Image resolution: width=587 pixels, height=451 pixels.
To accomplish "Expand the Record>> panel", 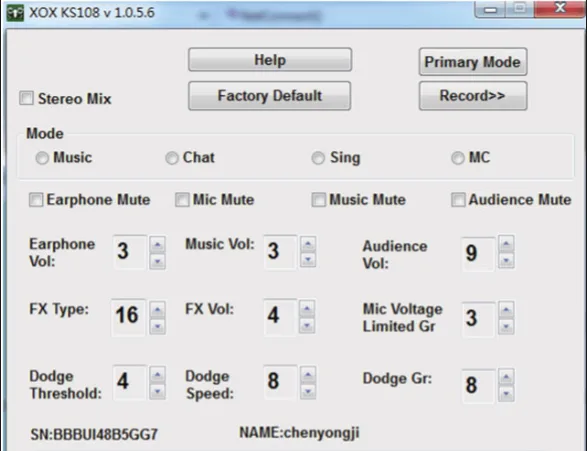I will click(473, 96).
